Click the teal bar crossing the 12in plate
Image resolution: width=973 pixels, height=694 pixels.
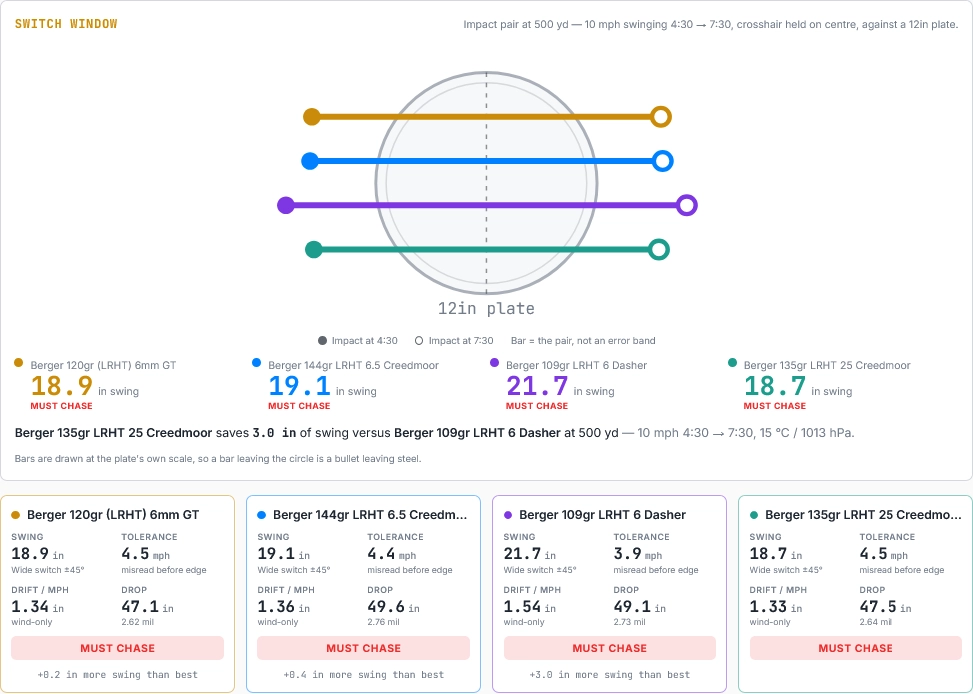(x=486, y=250)
